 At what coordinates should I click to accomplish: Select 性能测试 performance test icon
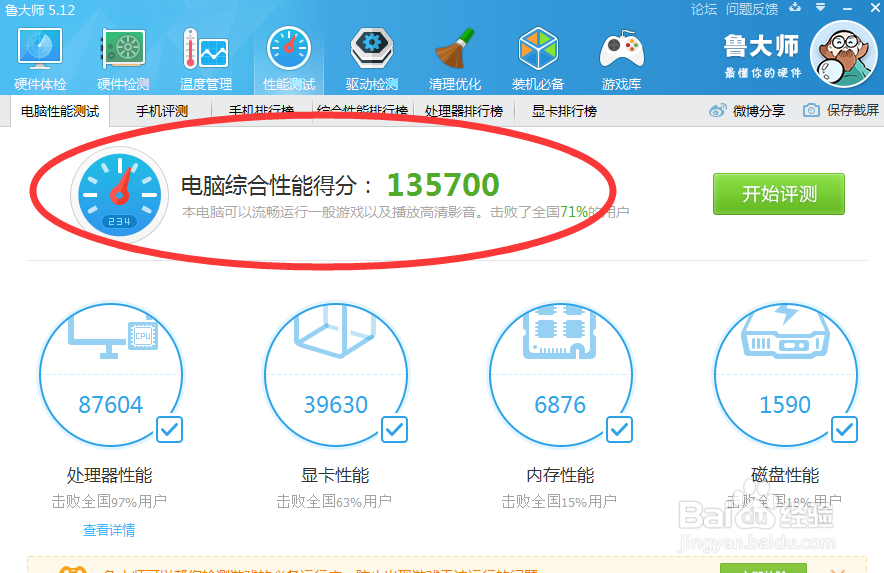(x=289, y=49)
